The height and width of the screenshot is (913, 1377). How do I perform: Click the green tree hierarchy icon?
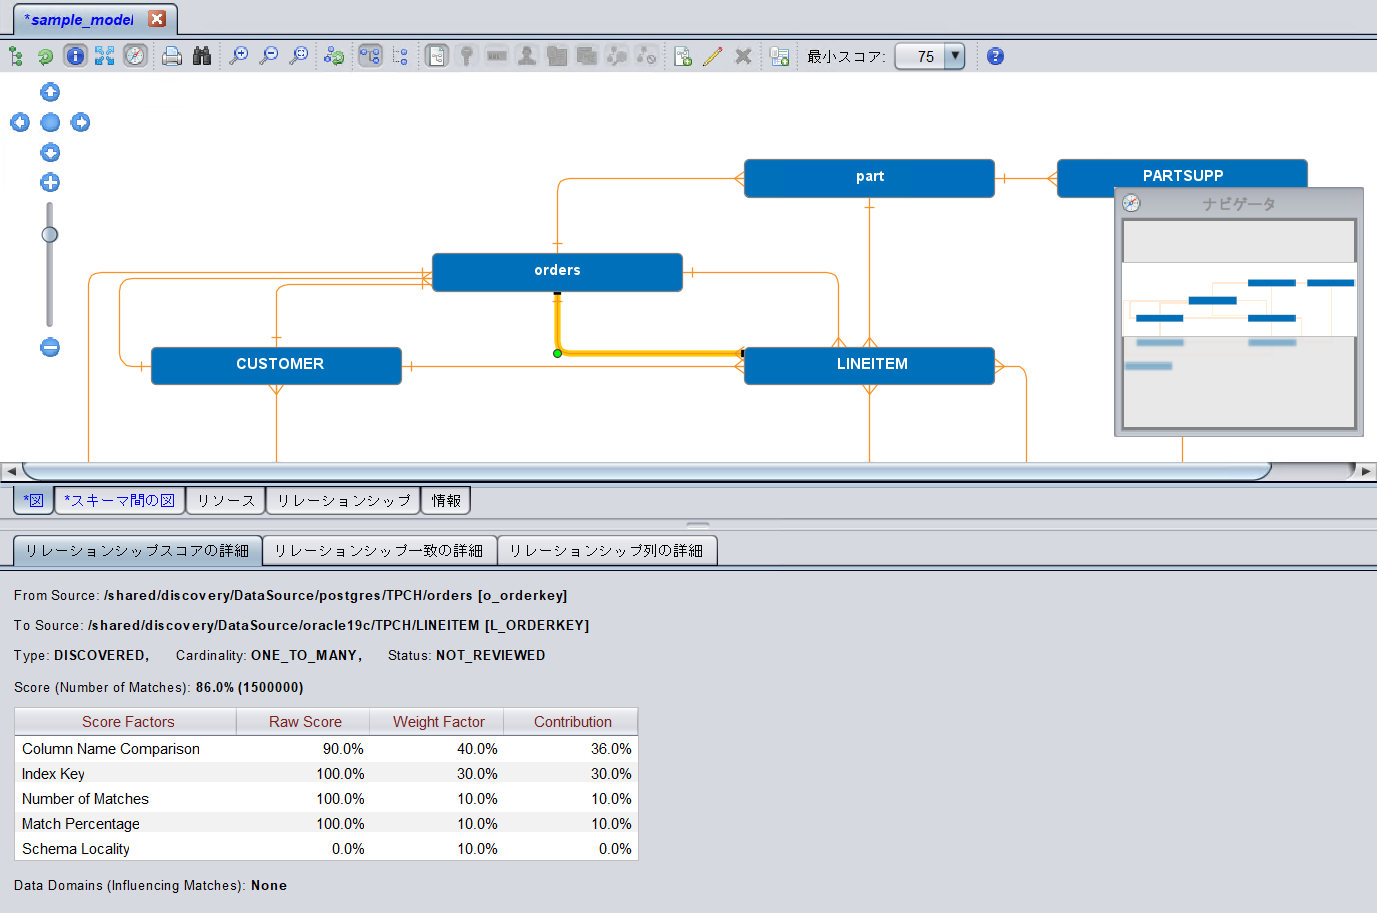tap(16, 56)
